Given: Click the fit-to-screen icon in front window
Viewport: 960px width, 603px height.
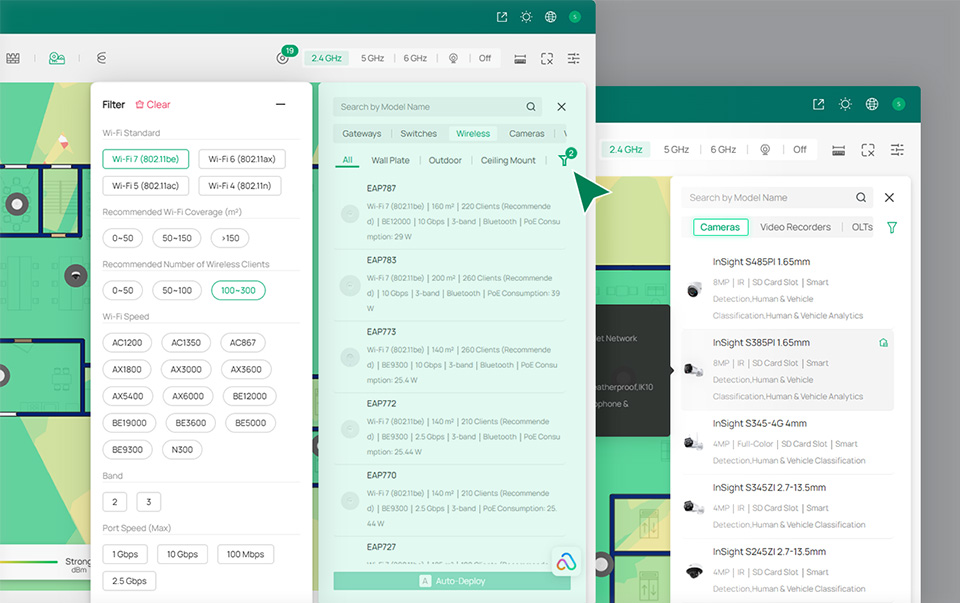Looking at the screenshot, I should 547,59.
